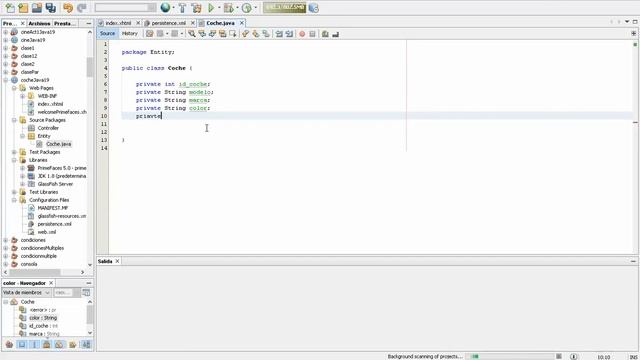Click the New Project toolbar icon
Screen dimensions: 640x360
[x=23, y=8]
